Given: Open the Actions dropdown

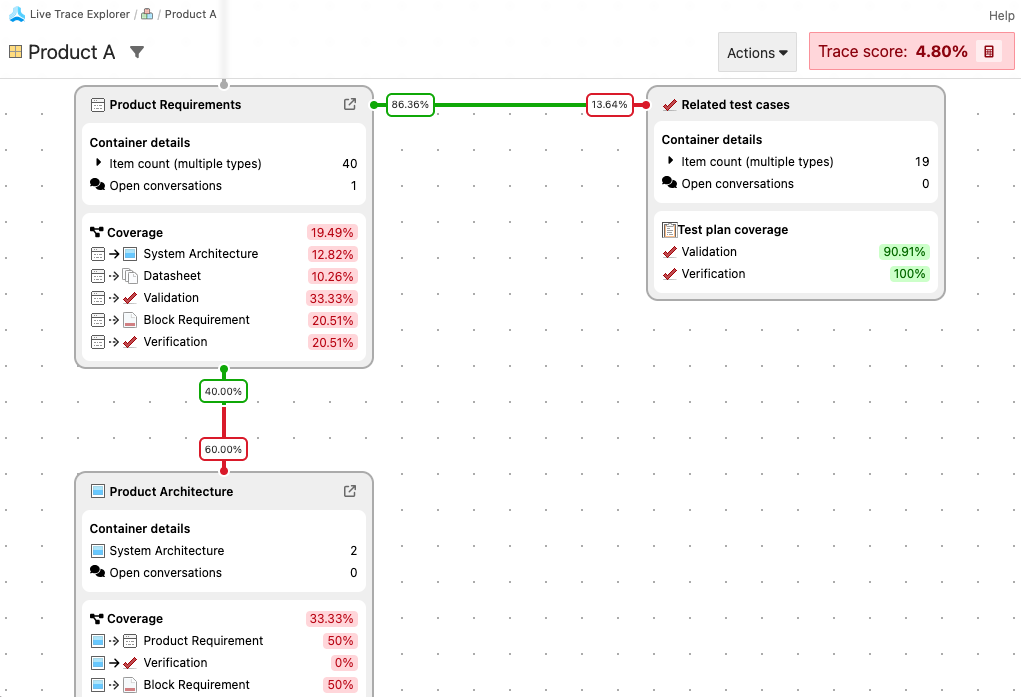Looking at the screenshot, I should click(757, 51).
